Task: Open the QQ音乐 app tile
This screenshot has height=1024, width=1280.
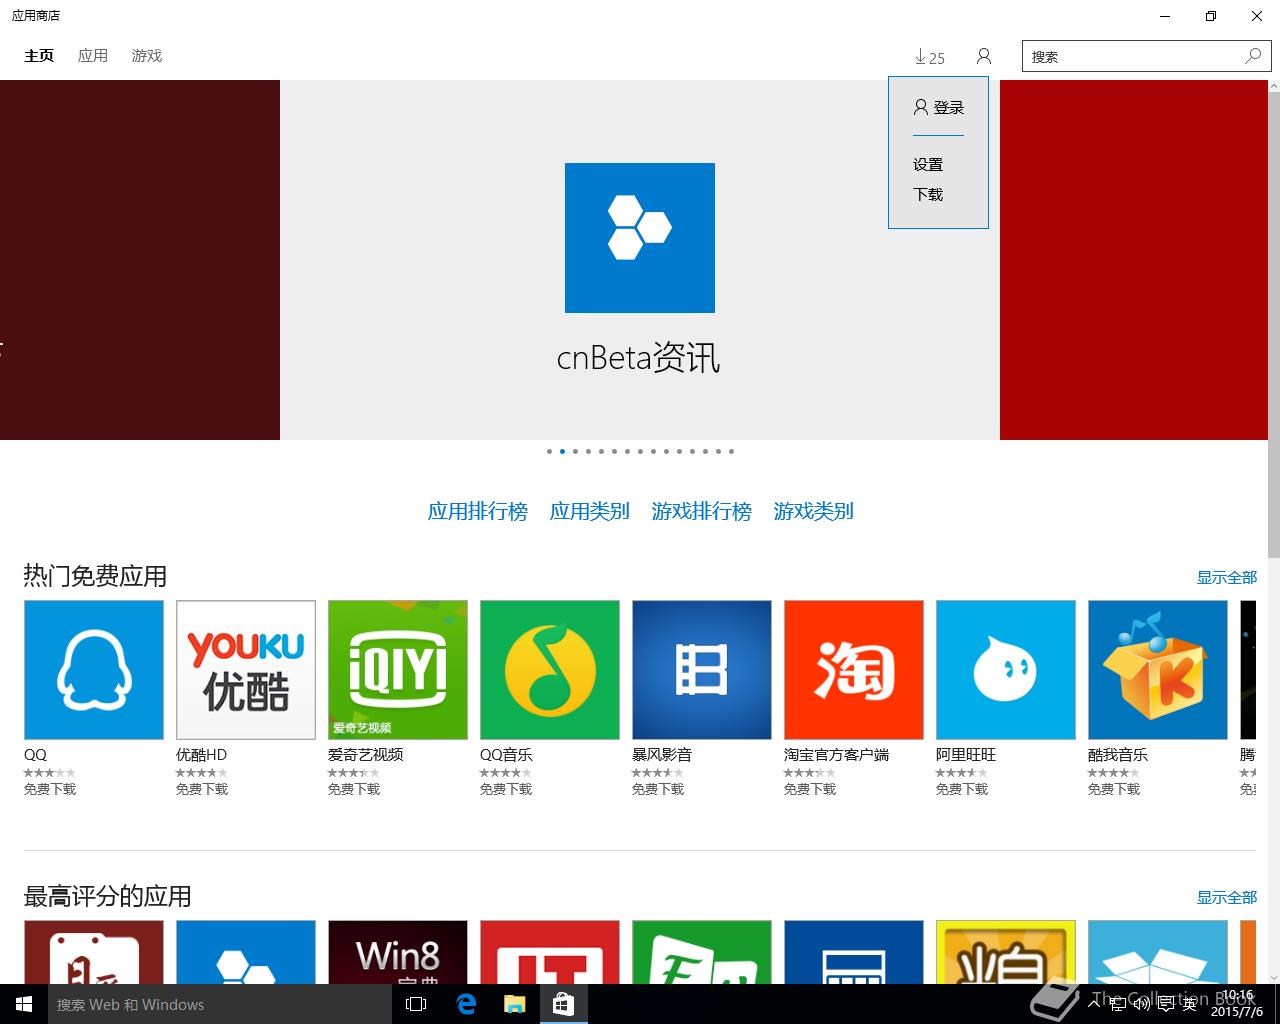Action: 550,670
